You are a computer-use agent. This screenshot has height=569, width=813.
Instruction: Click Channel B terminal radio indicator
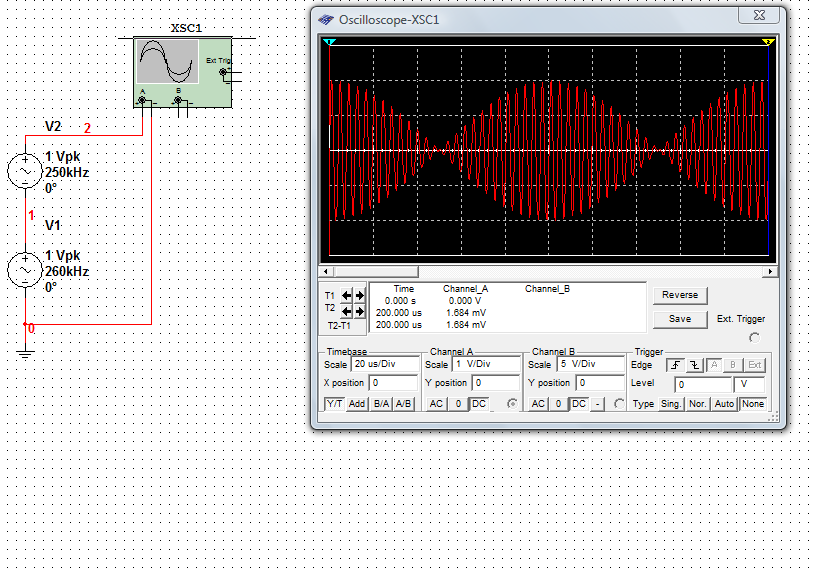pos(619,404)
